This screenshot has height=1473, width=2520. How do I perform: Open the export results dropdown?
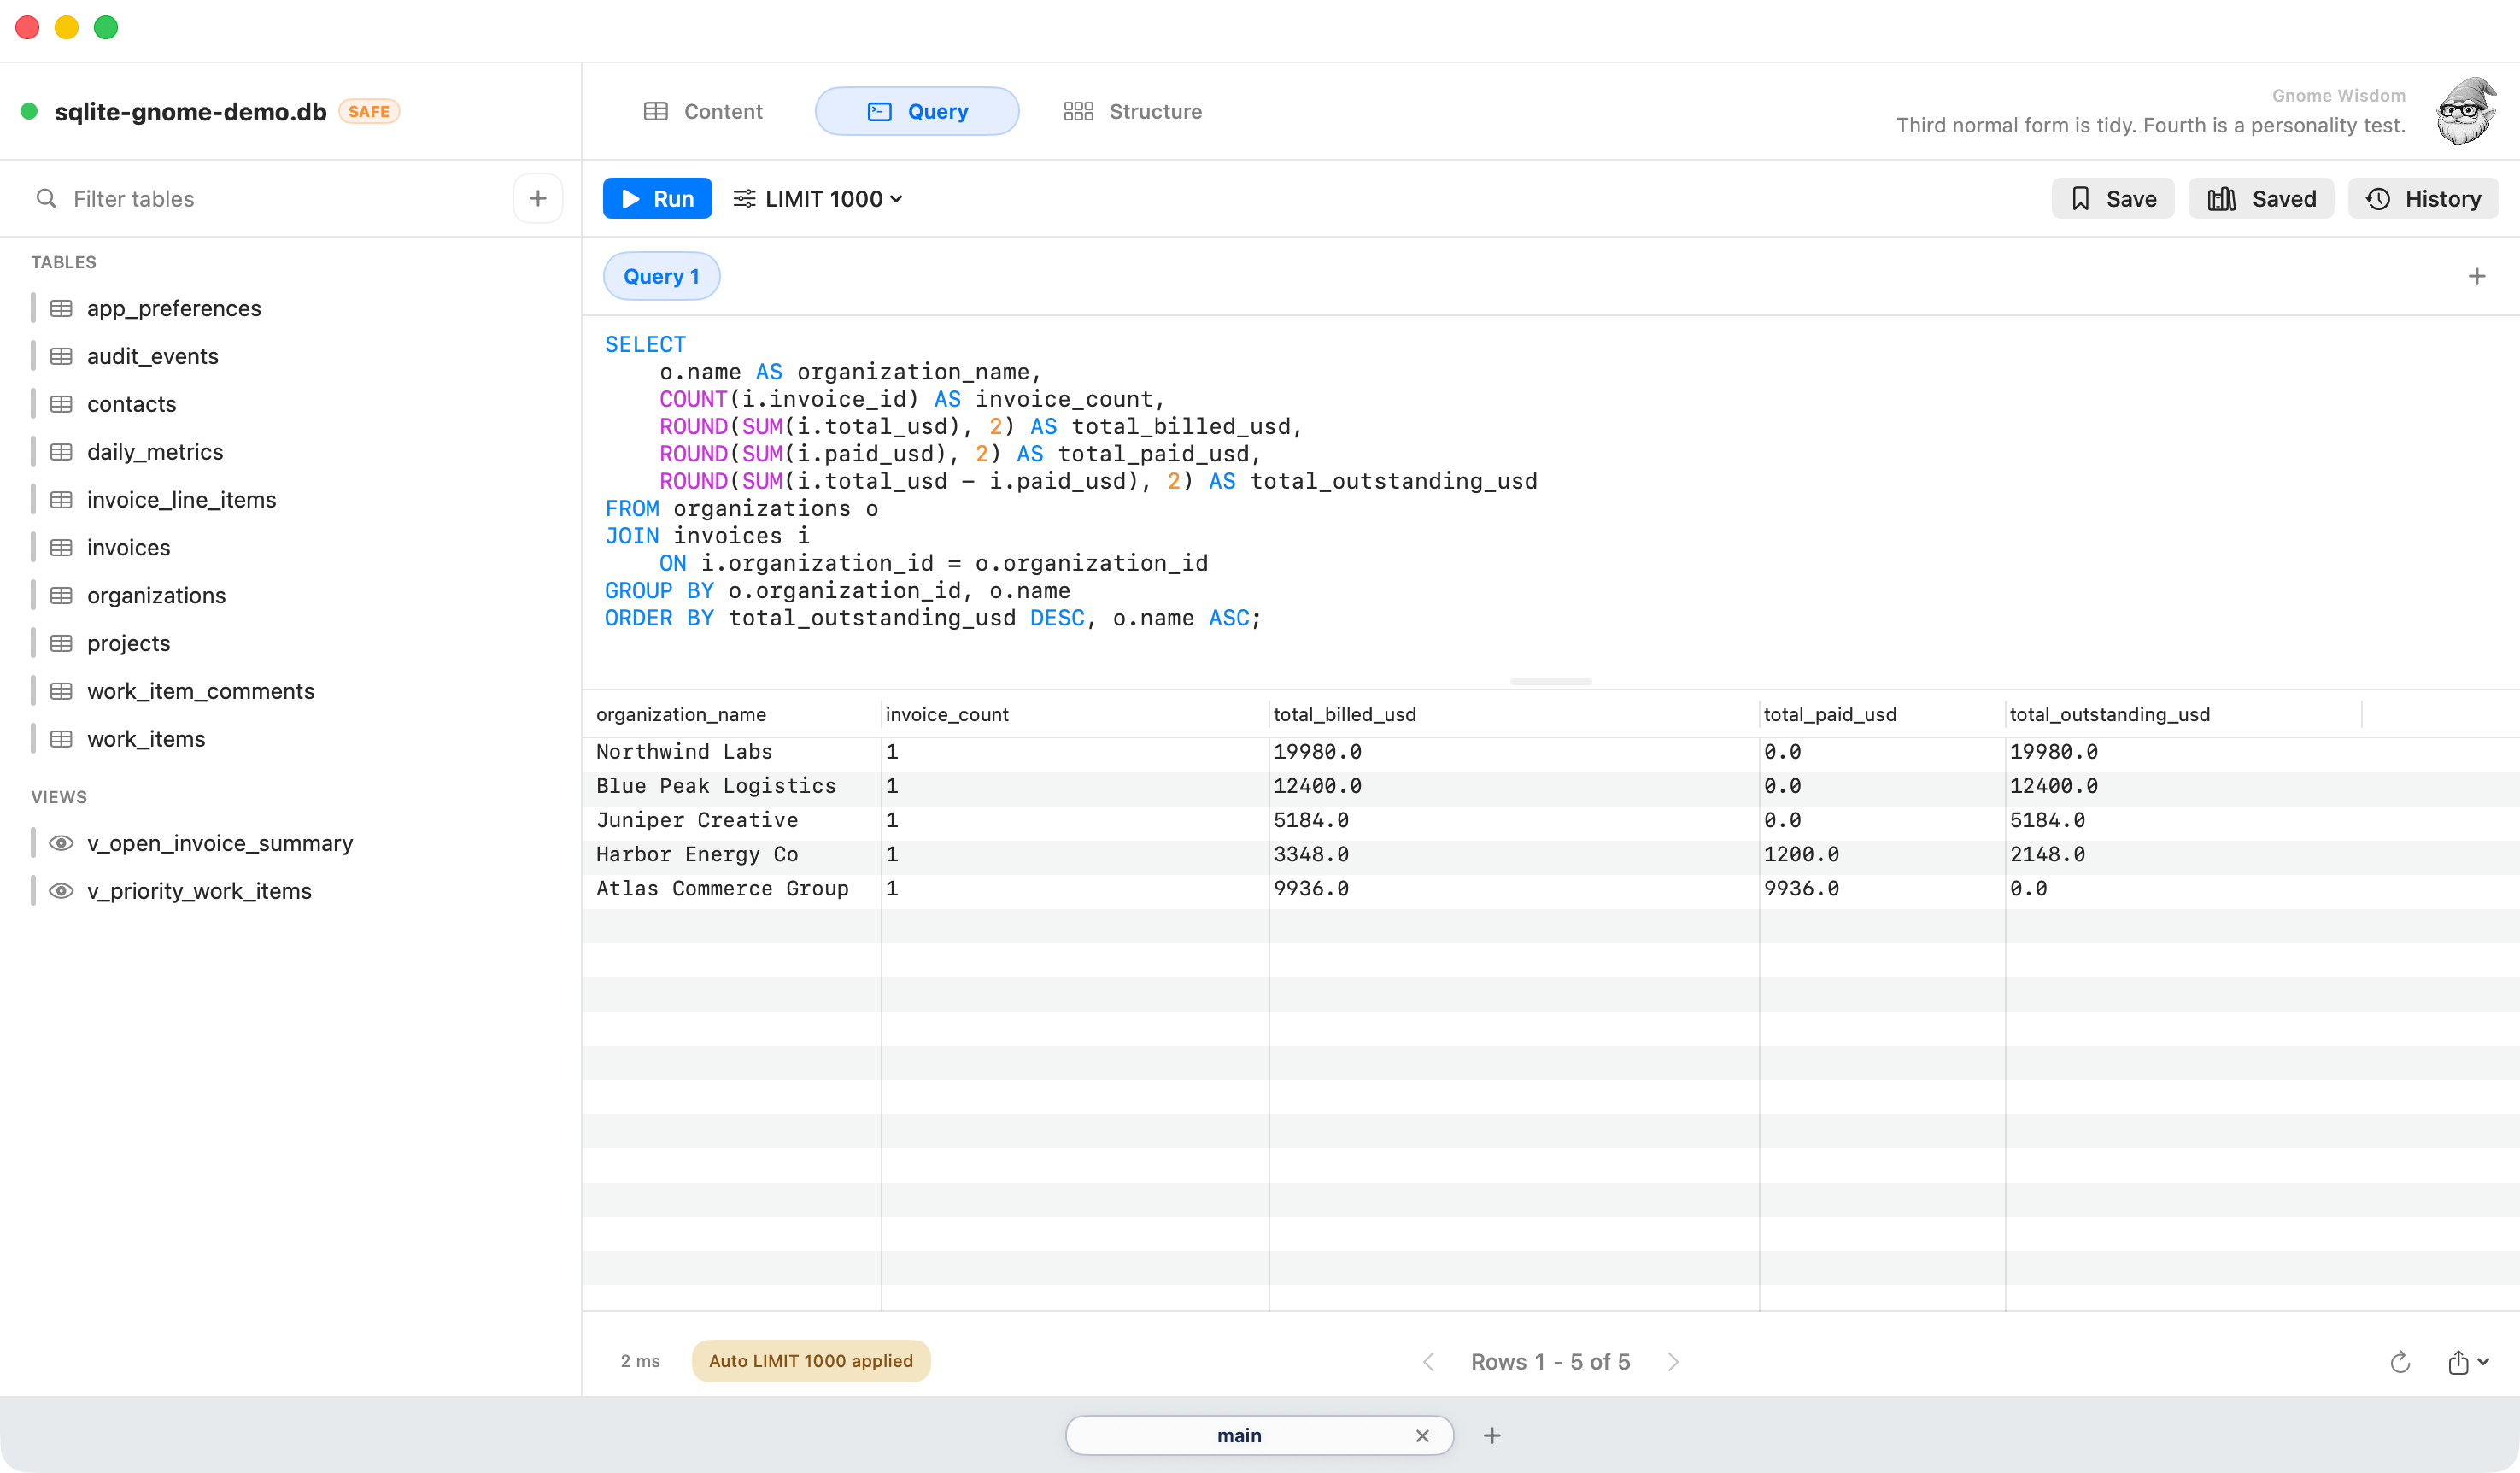tap(2468, 1361)
